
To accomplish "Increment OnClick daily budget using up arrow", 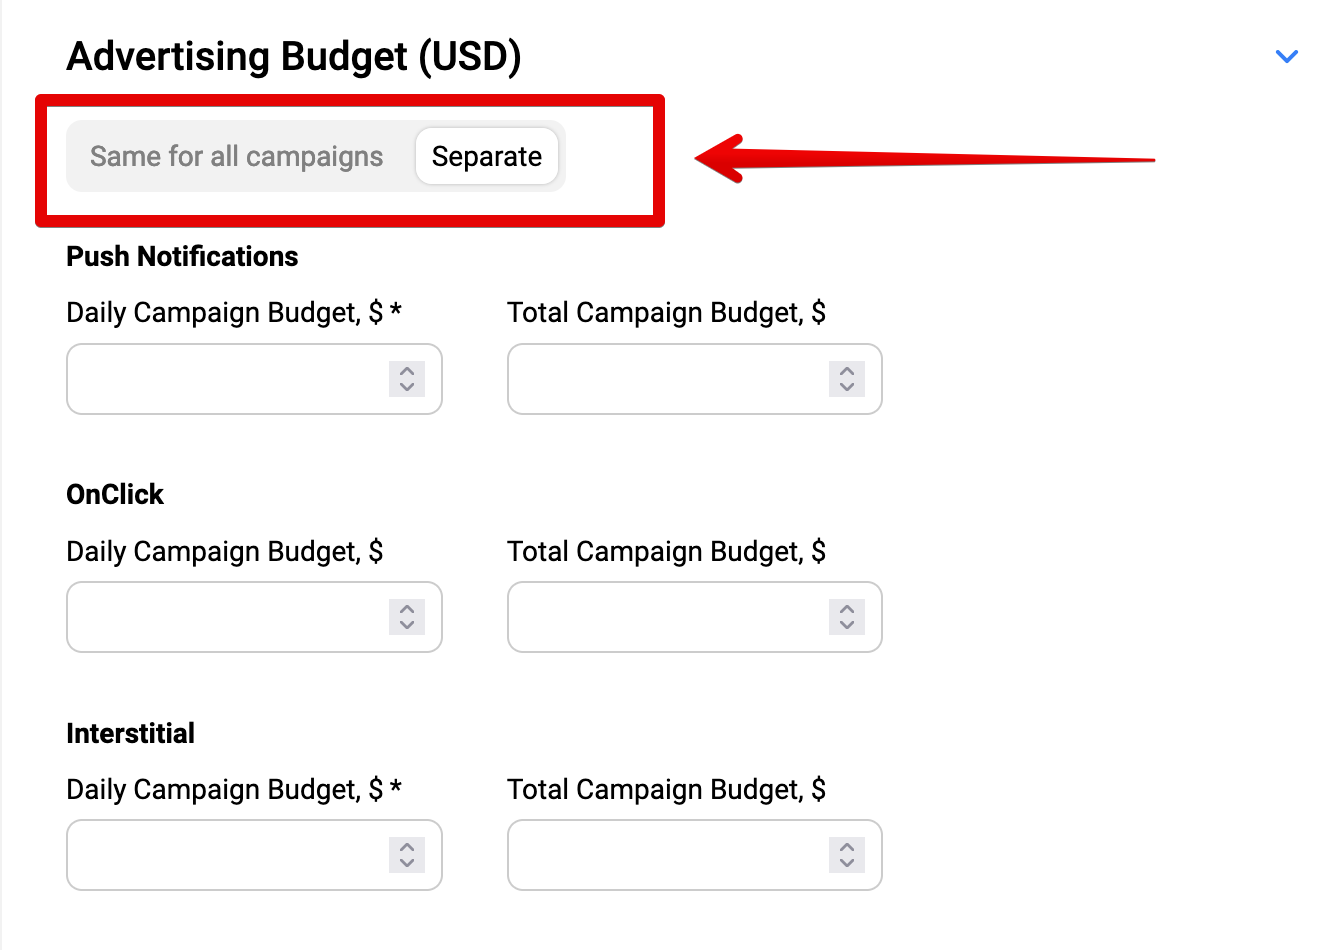I will (x=407, y=609).
